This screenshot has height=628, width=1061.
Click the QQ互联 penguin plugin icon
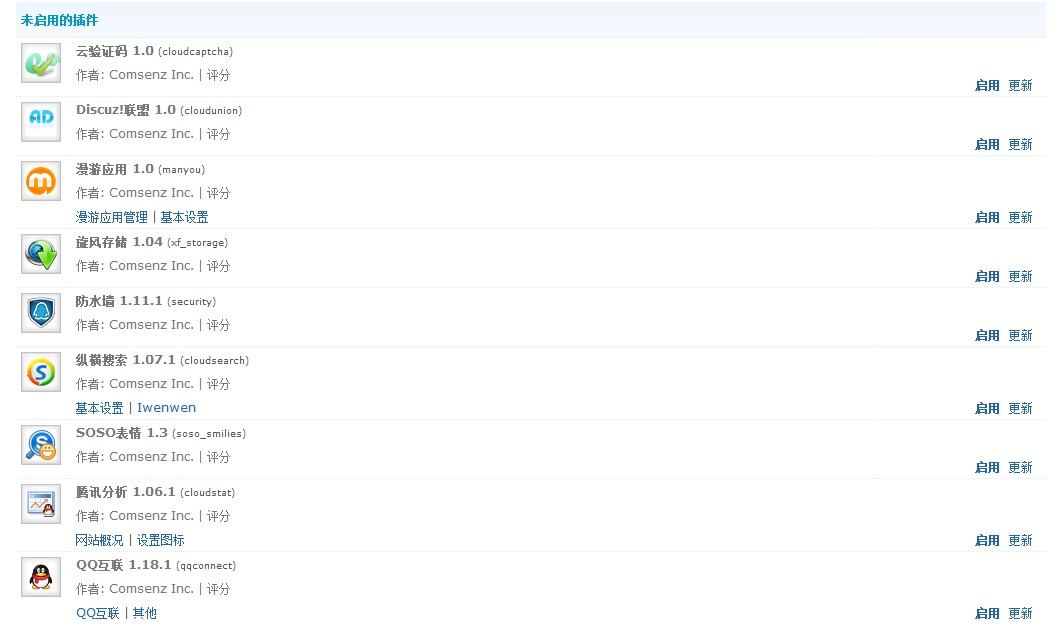(41, 577)
